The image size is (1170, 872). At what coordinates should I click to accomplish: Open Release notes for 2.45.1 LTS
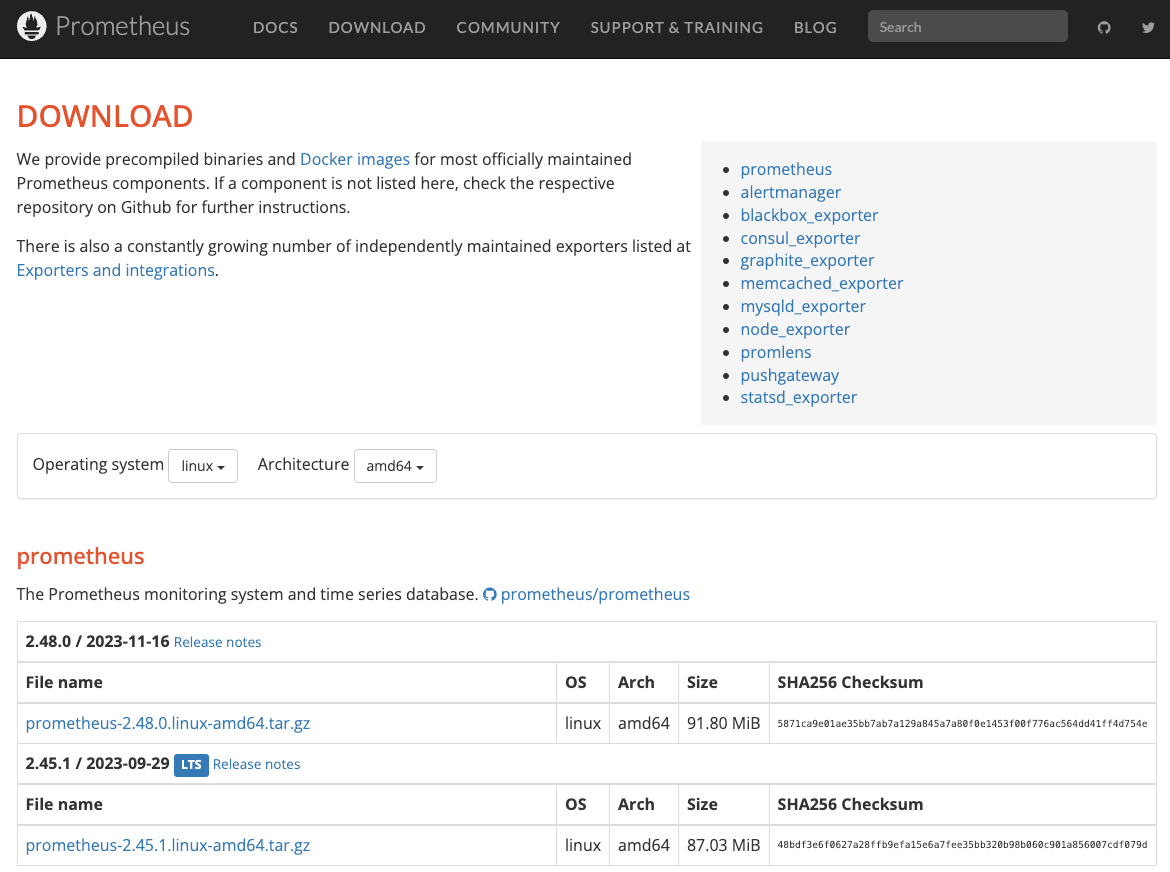[x=256, y=765]
